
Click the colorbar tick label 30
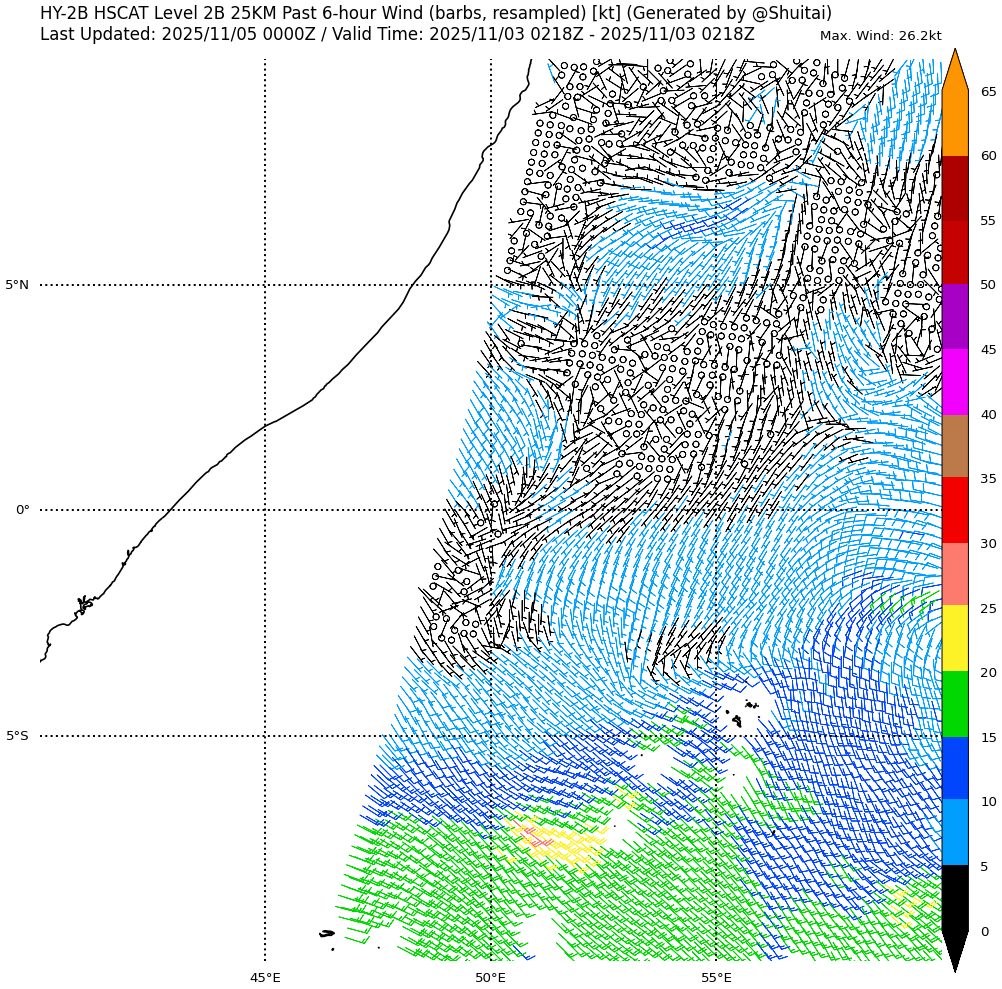pos(988,544)
